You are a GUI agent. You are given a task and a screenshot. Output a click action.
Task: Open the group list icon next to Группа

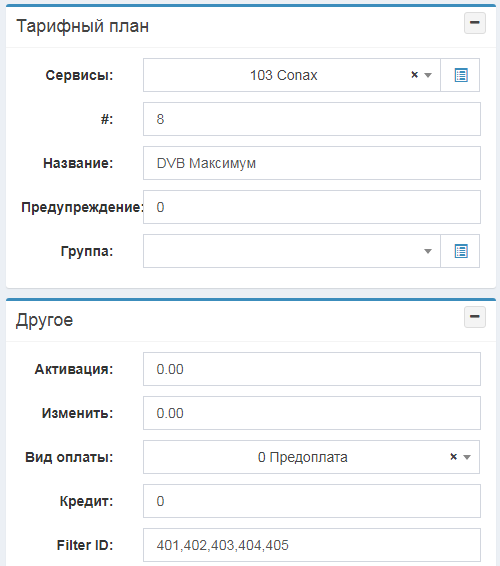click(x=460, y=251)
